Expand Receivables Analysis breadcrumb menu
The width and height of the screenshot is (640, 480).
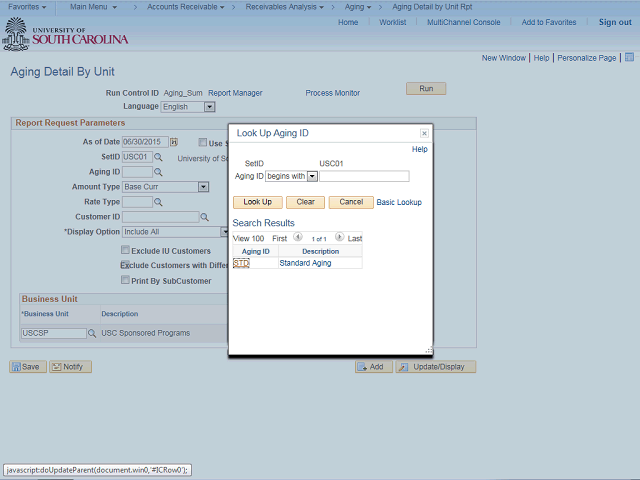coord(284,7)
